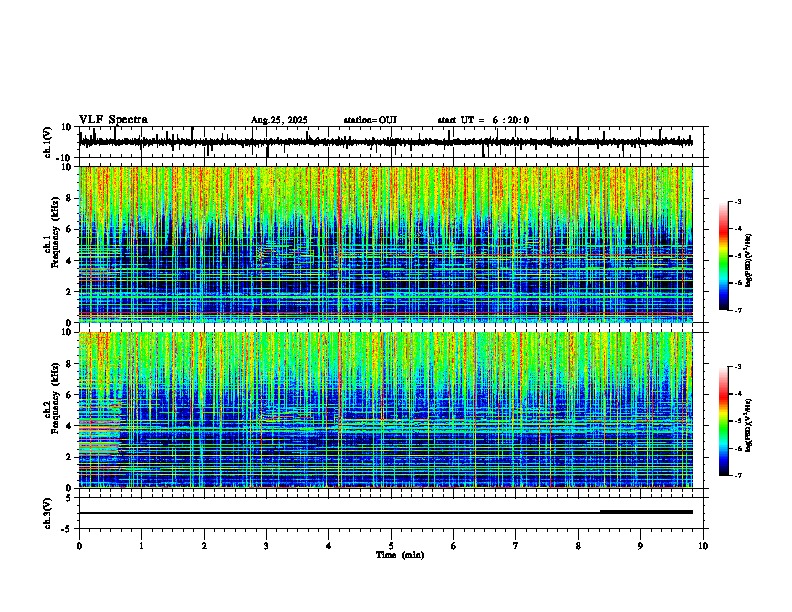Click the "station=OUJ" header label
The width and height of the screenshot is (792, 612).
coord(370,120)
